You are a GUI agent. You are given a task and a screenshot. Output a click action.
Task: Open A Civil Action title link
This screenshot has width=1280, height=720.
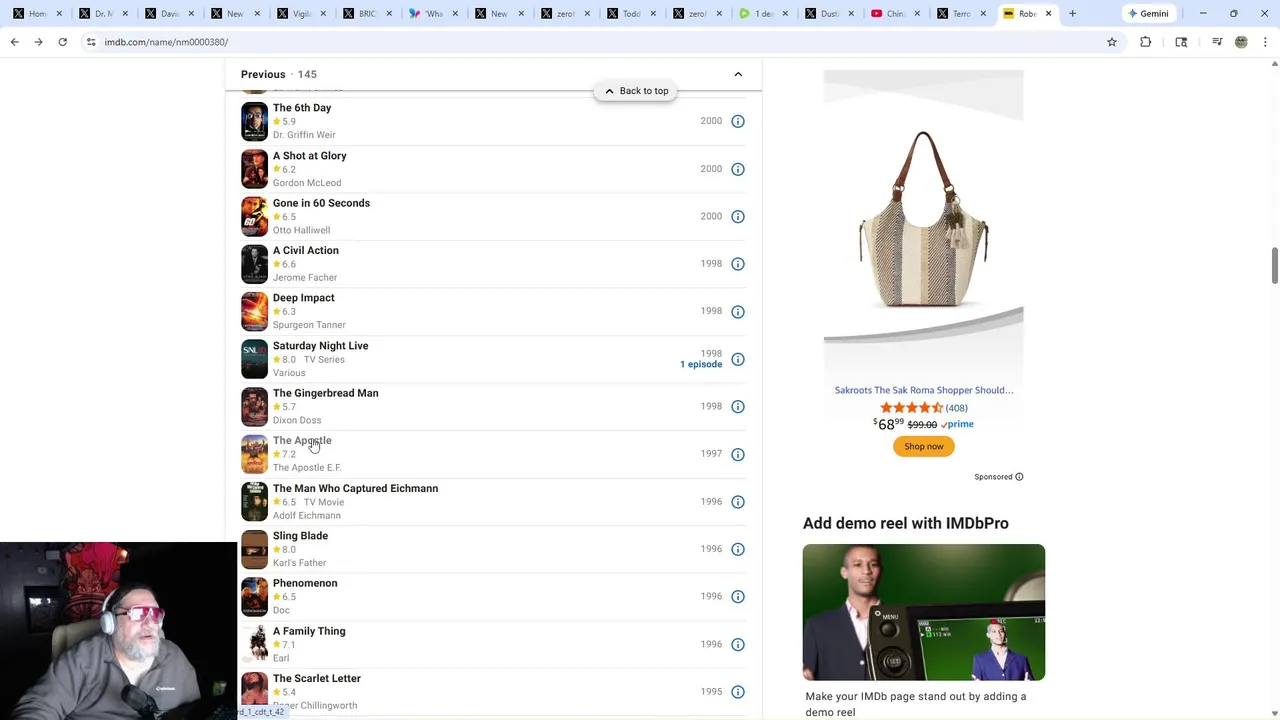click(x=305, y=251)
